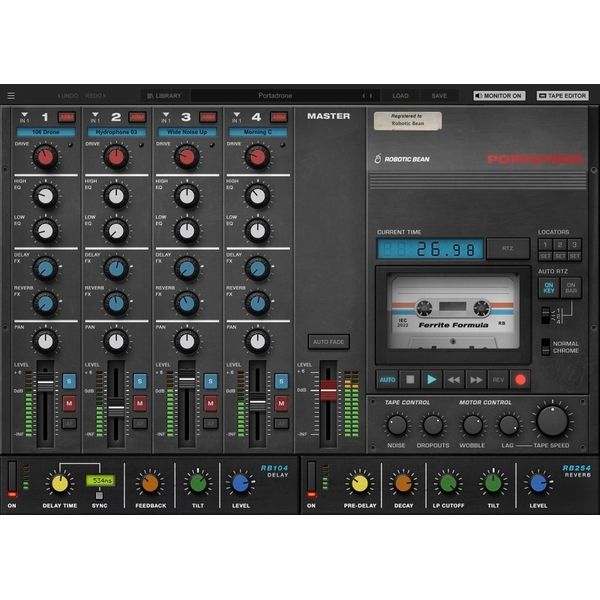
Task: Open channel 1 input dropdown
Action: pos(24,117)
